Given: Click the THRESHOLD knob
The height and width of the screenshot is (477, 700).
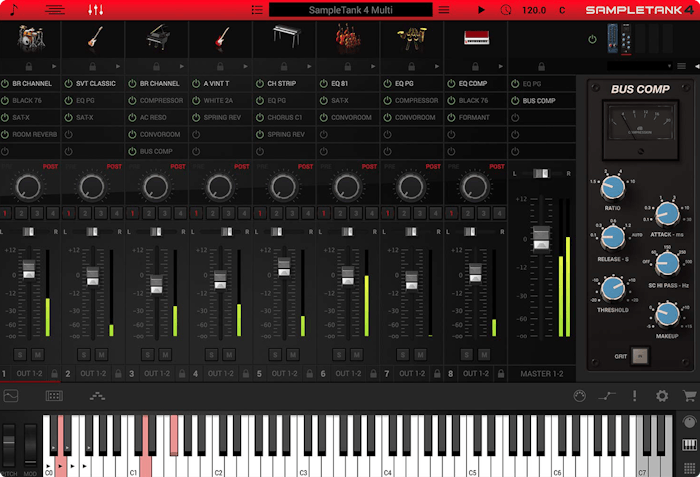Looking at the screenshot, I should click(613, 289).
